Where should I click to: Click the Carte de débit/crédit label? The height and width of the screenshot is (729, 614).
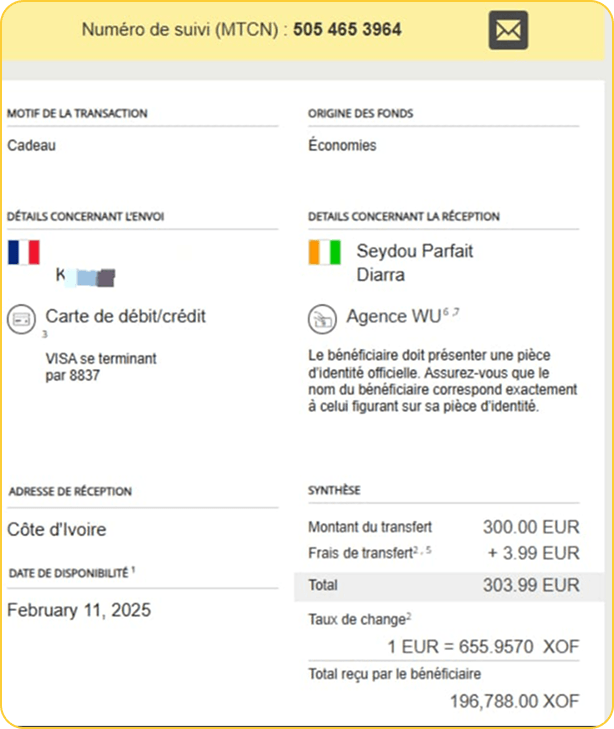125,317
